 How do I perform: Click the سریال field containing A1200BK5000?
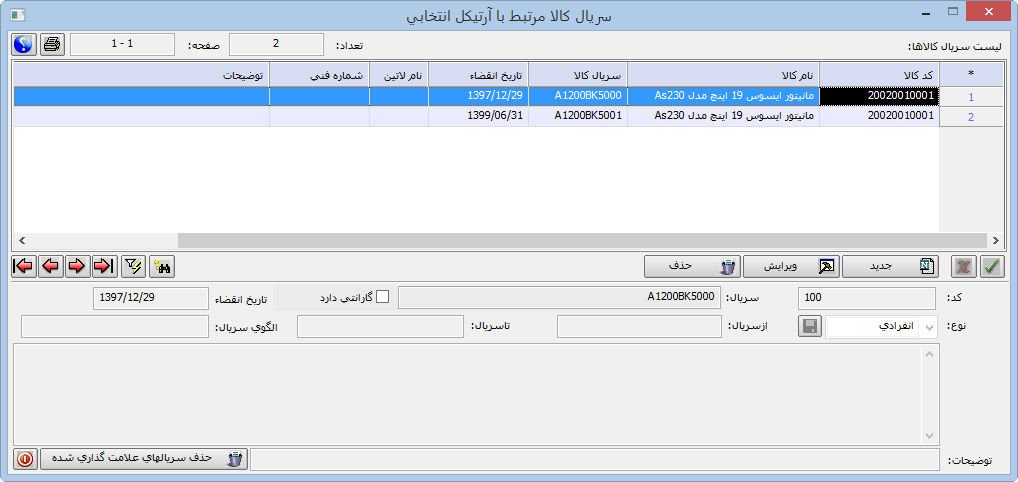coord(560,298)
